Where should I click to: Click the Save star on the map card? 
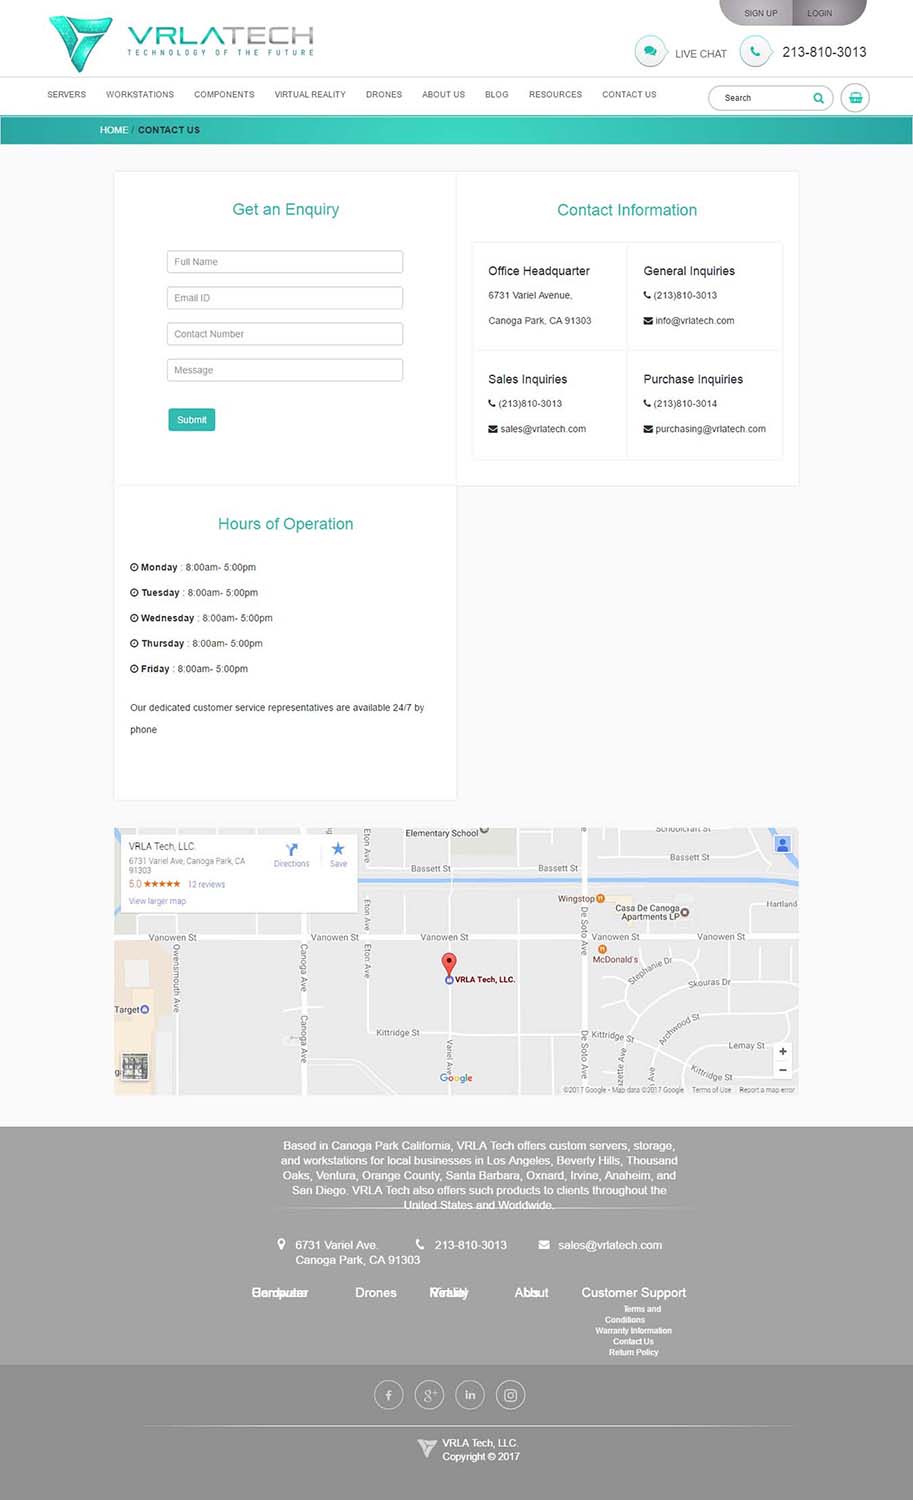pos(338,848)
